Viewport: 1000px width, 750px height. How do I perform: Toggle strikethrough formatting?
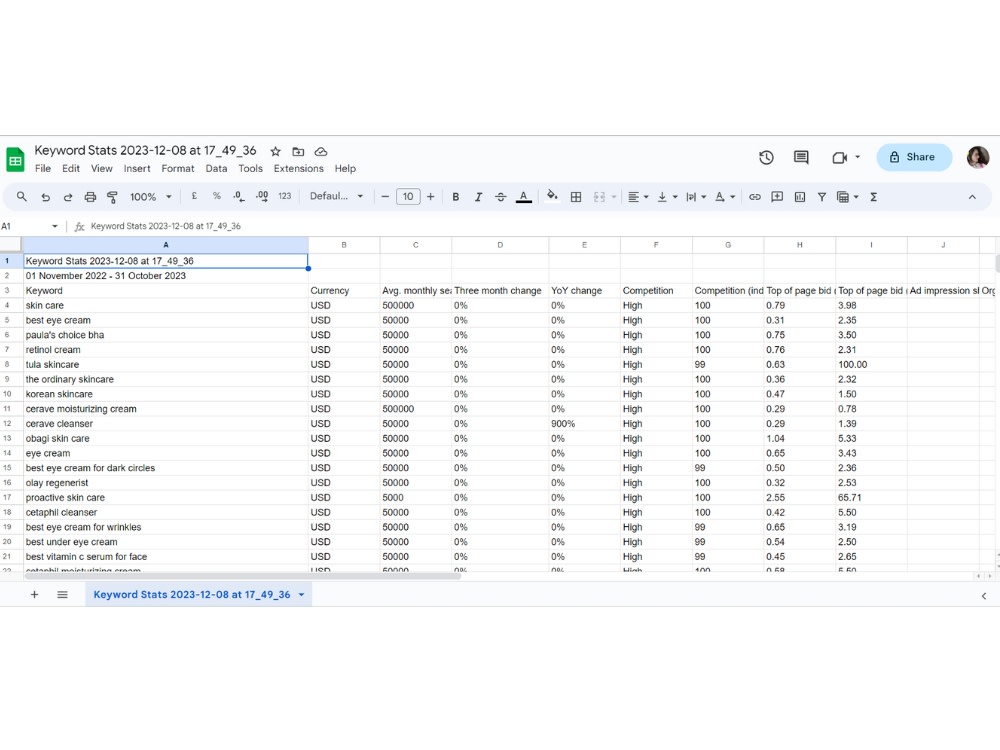tap(501, 197)
